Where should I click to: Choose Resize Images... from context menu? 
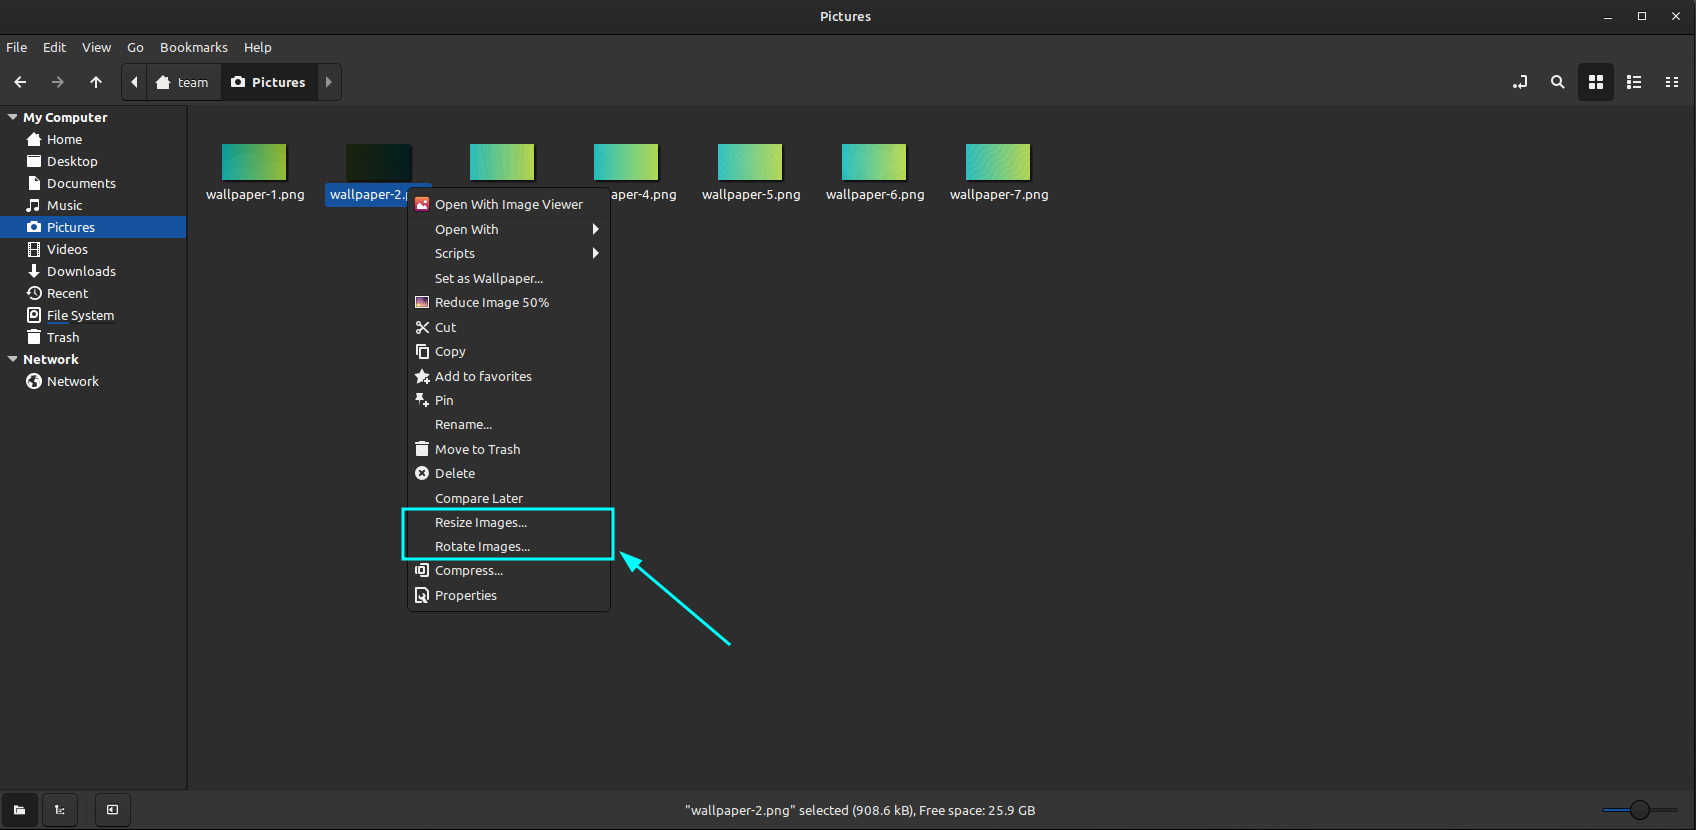point(509,522)
